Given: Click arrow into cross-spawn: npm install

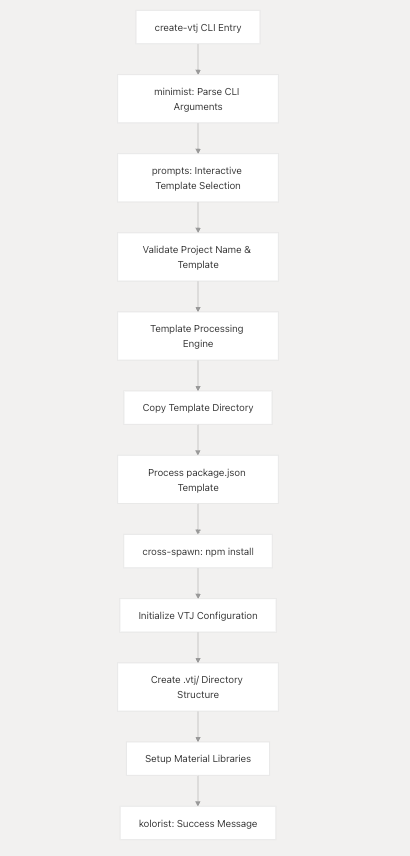Looking at the screenshot, I should (x=198, y=519).
